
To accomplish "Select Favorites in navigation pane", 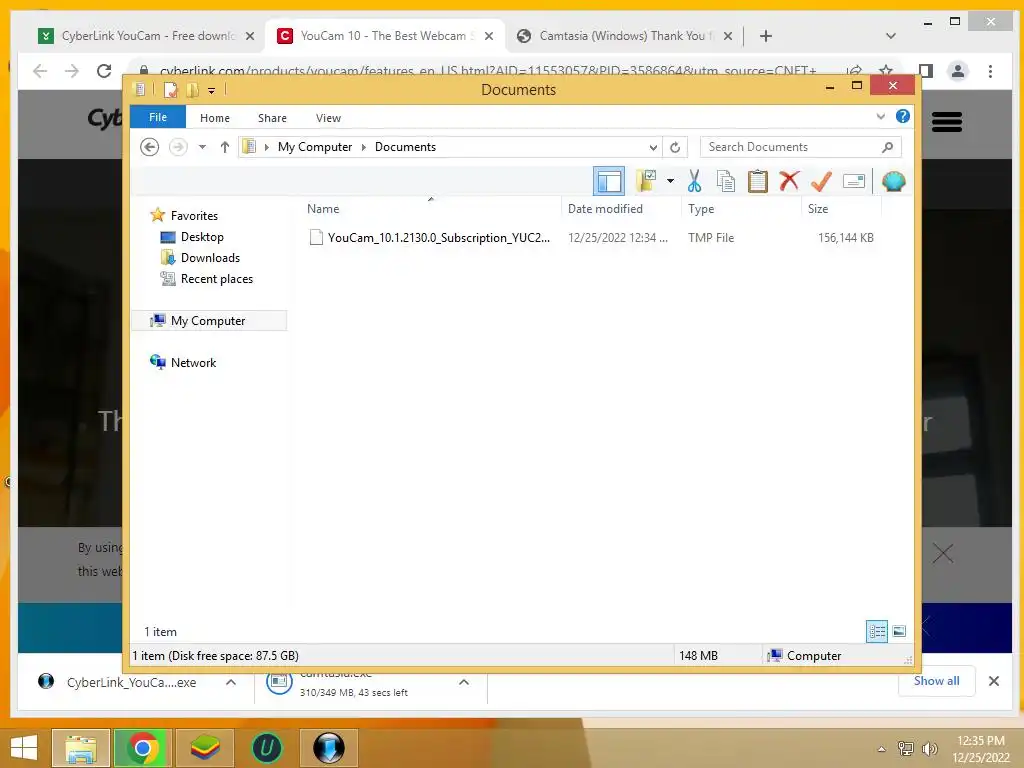I will pyautogui.click(x=194, y=216).
